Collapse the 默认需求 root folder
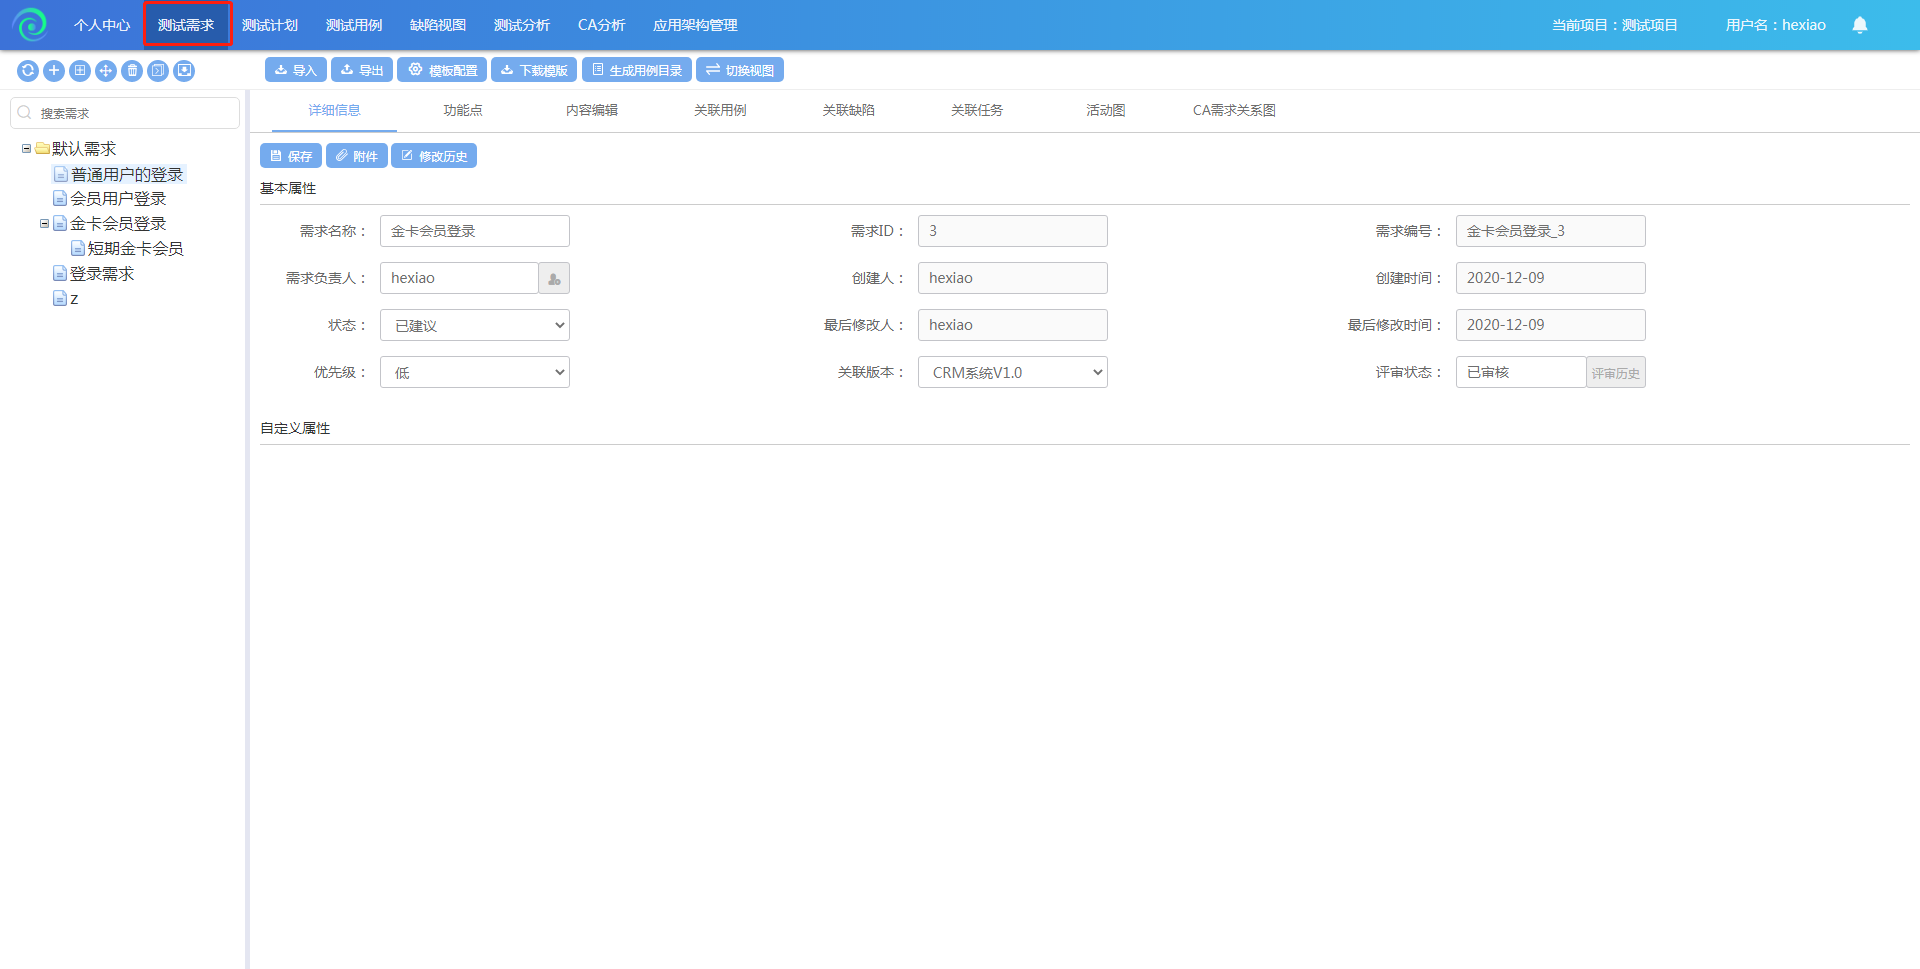 (27, 149)
